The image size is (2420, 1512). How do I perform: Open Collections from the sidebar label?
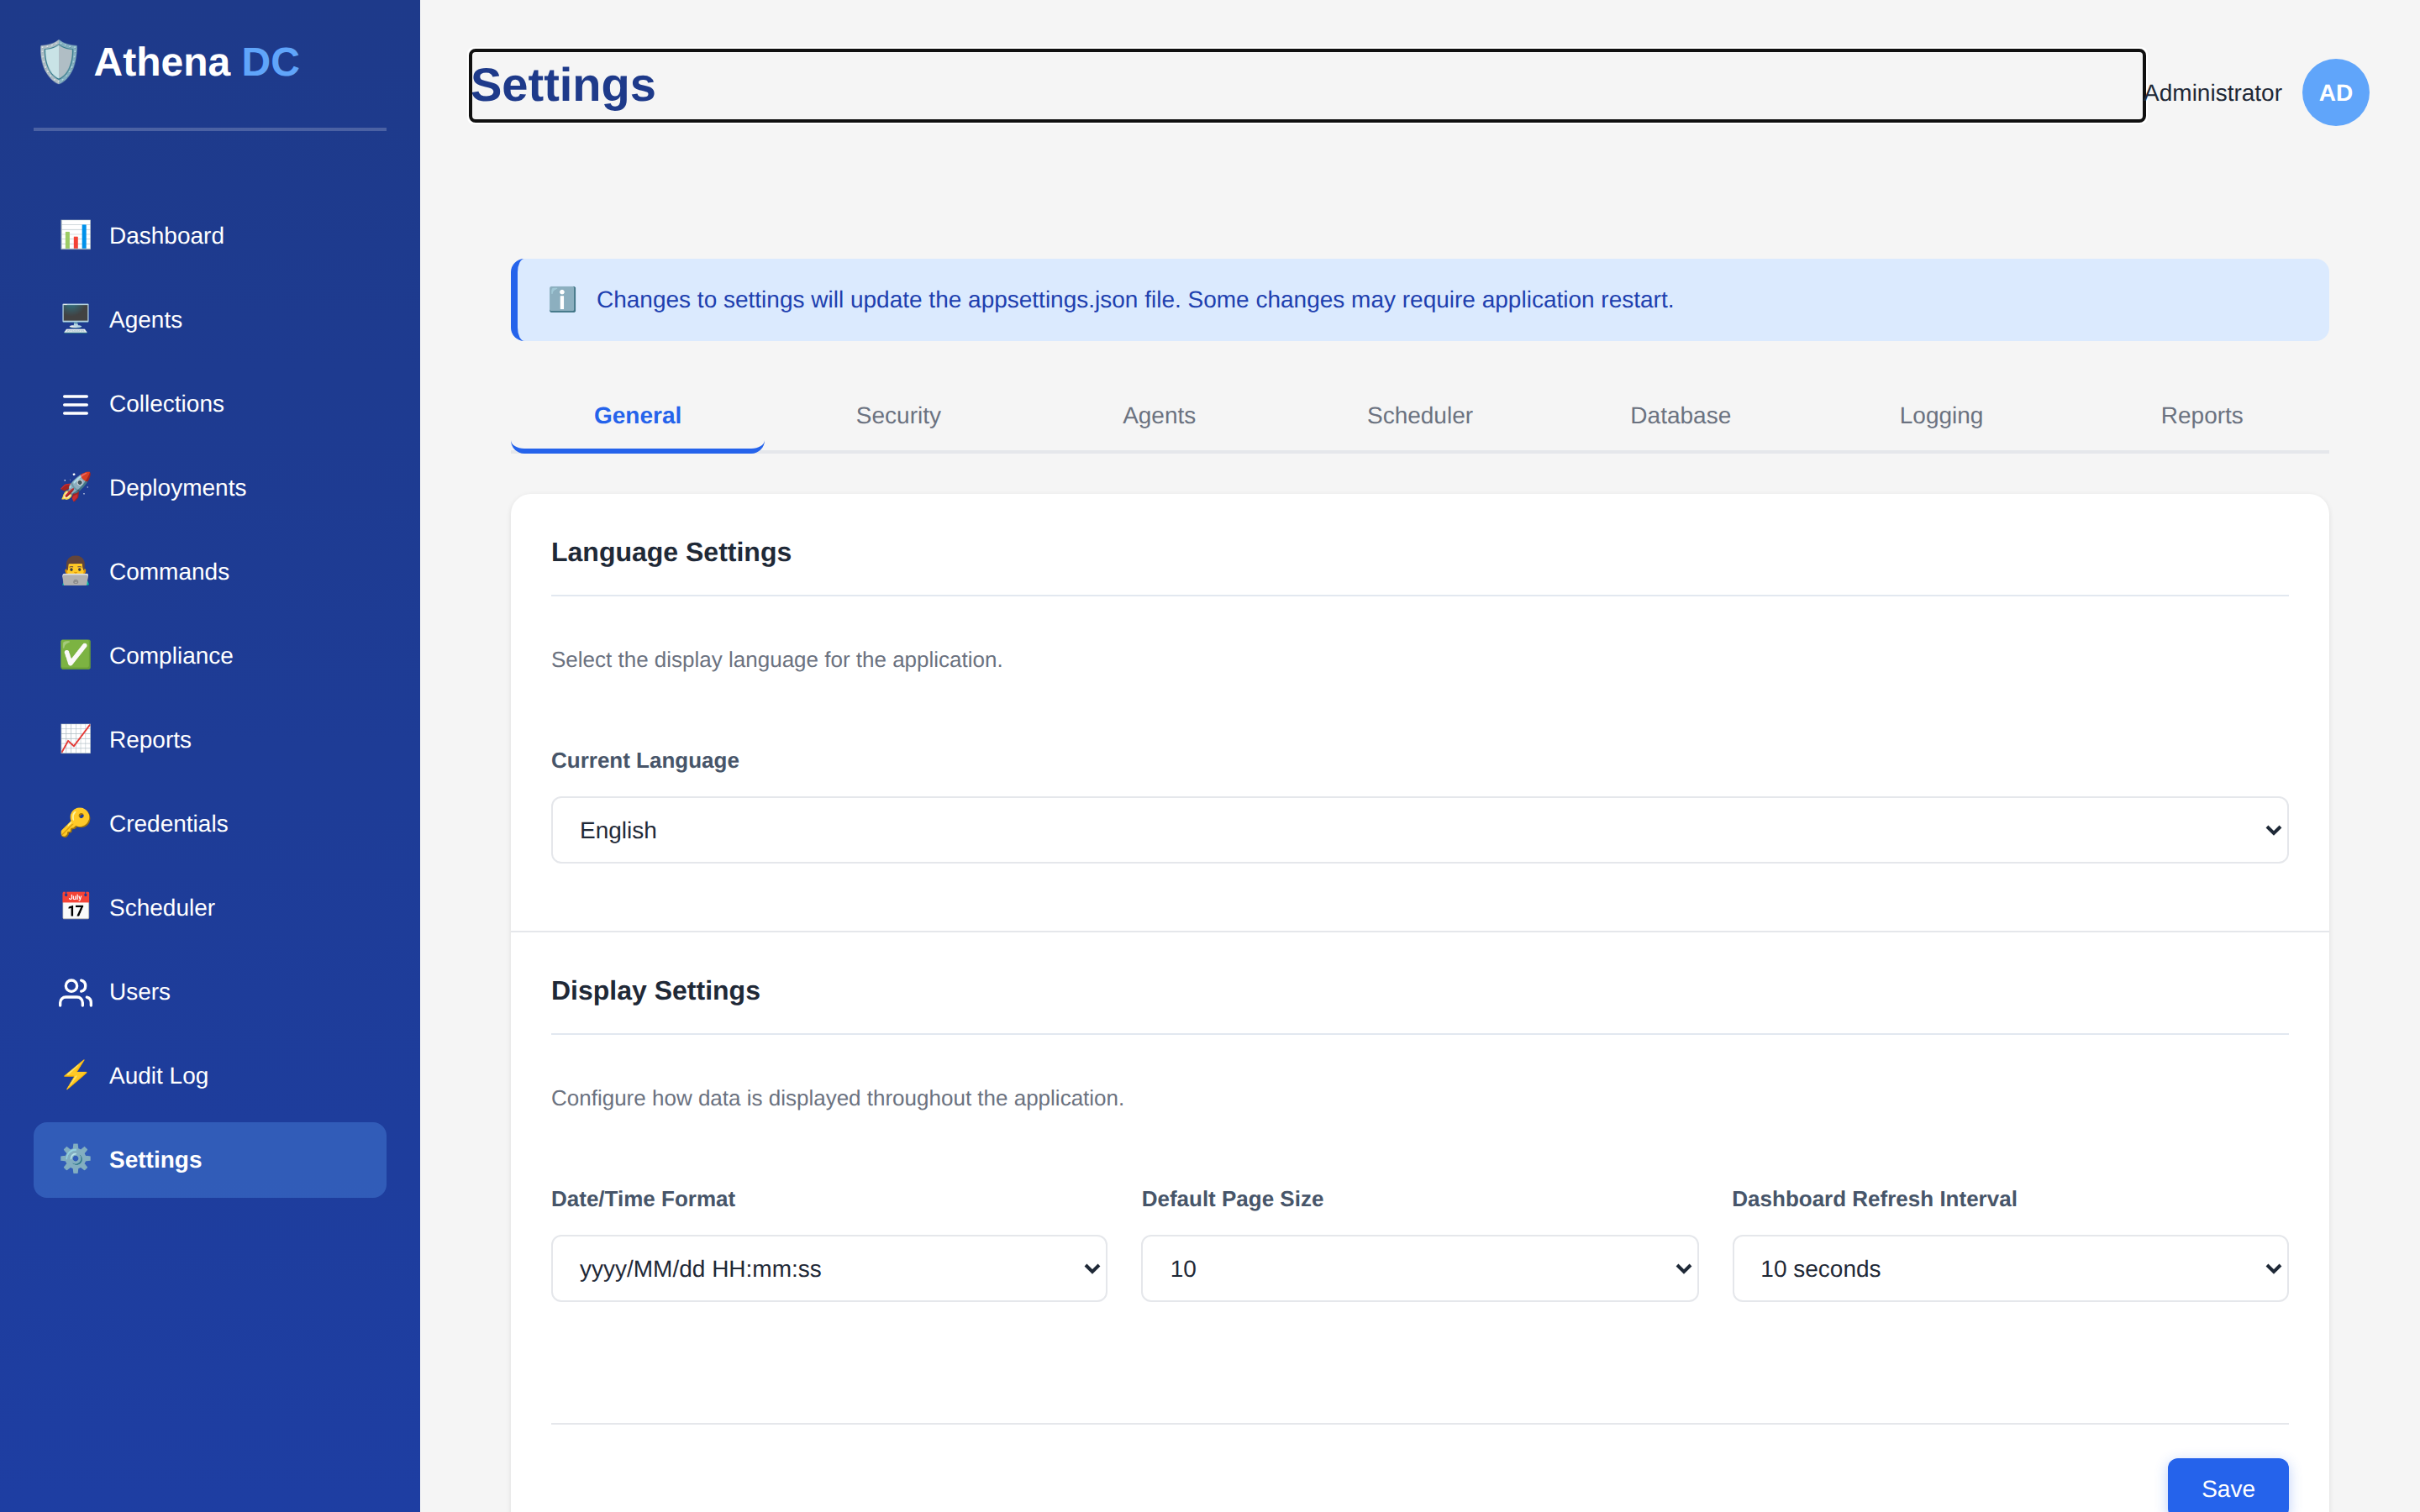pyautogui.click(x=166, y=403)
